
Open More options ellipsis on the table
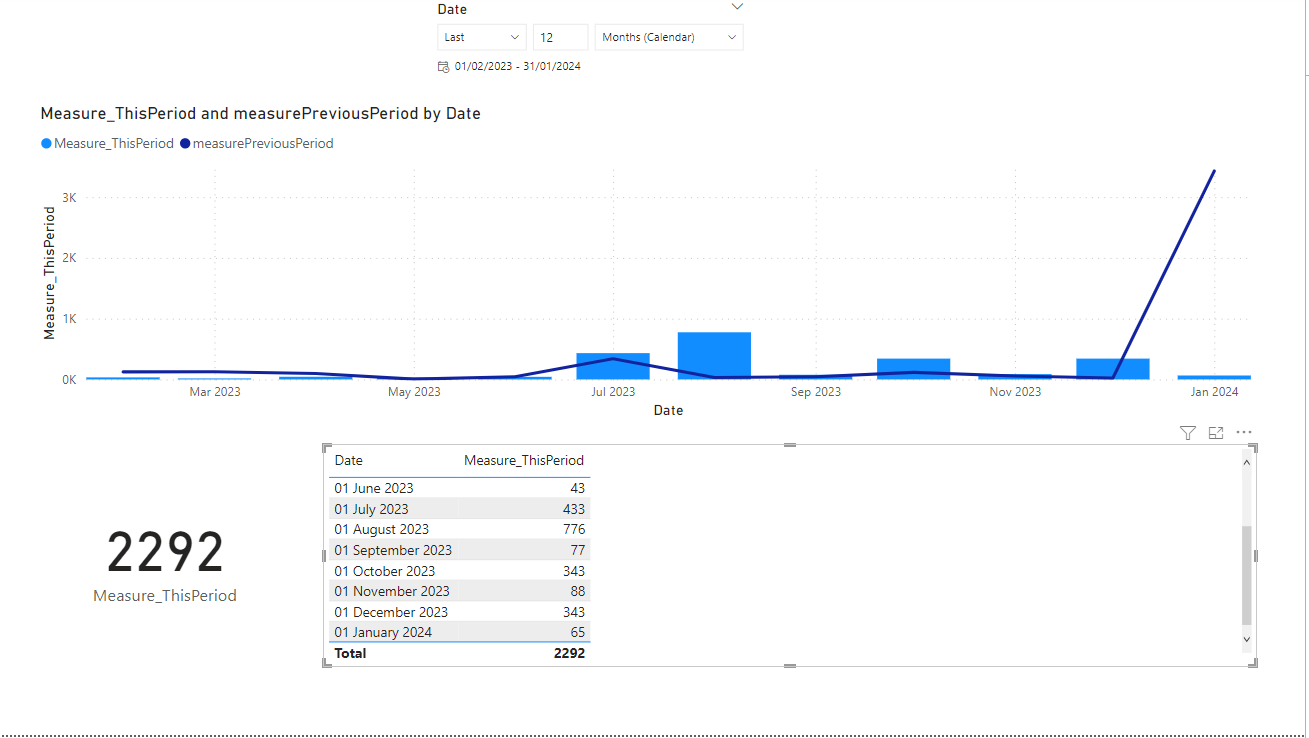pos(1244,433)
